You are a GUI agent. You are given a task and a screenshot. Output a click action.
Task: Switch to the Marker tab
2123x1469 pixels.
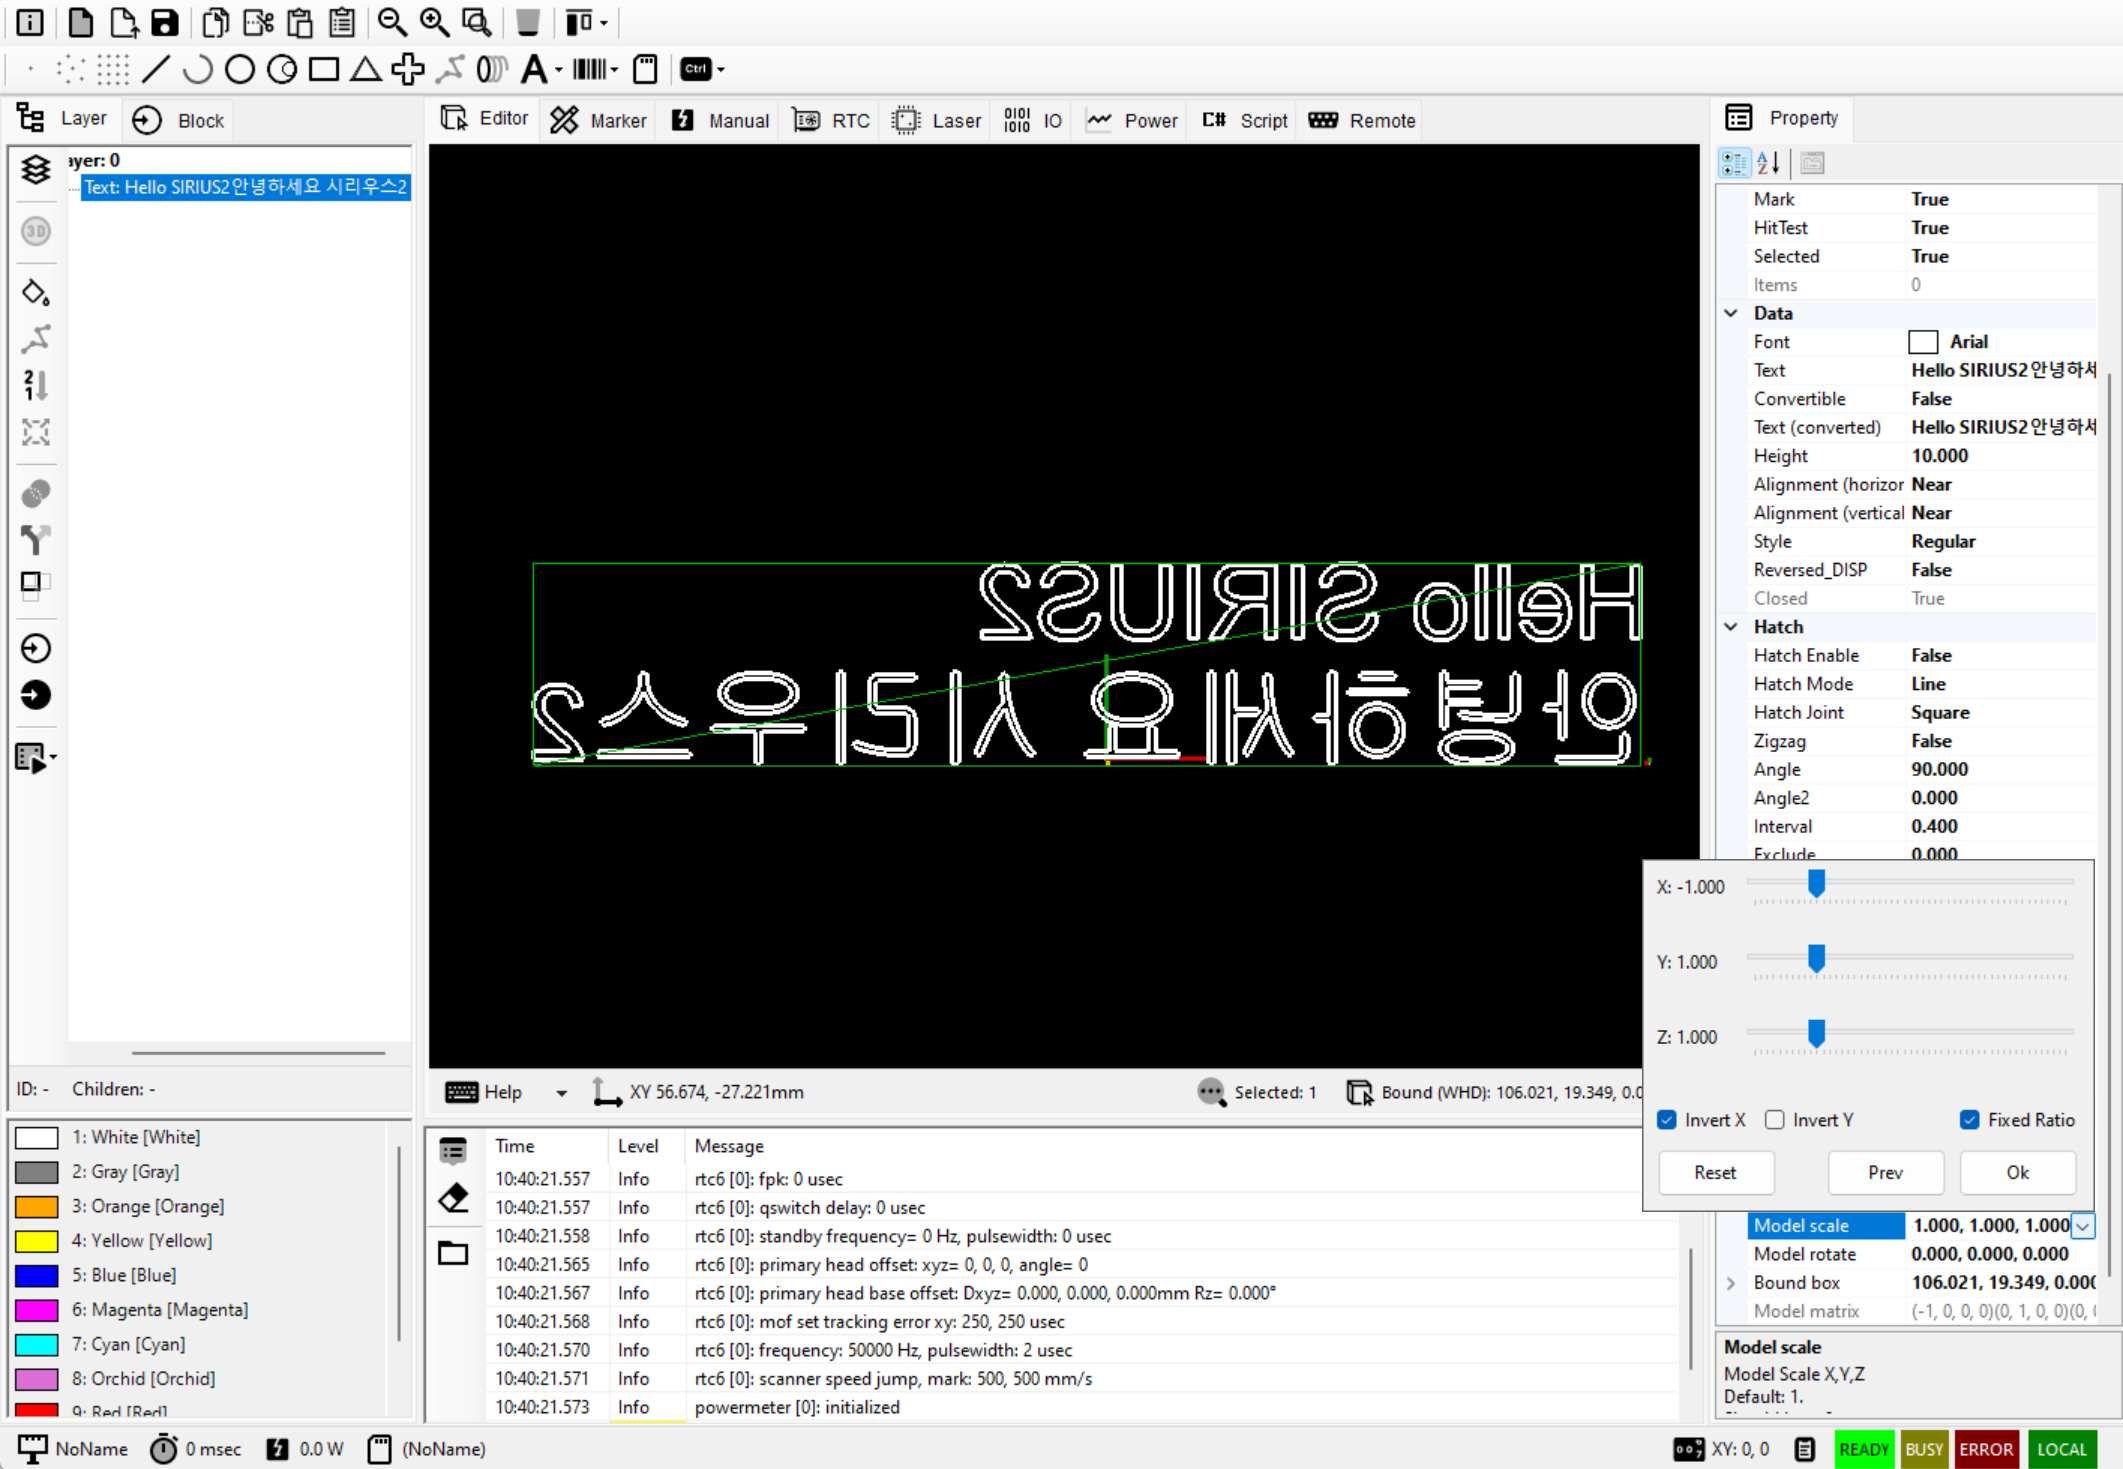click(x=598, y=121)
